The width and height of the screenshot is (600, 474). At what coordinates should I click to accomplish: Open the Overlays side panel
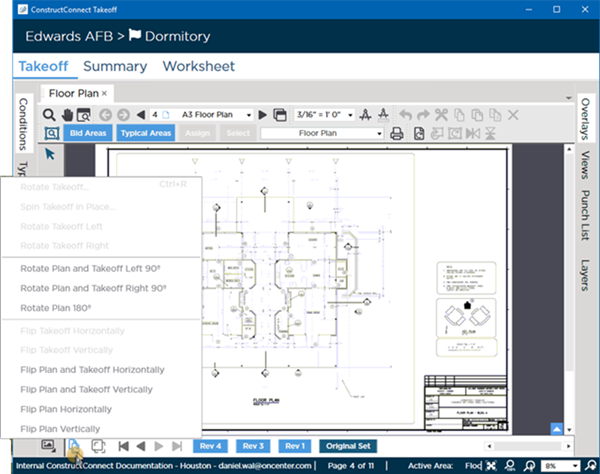tap(585, 121)
